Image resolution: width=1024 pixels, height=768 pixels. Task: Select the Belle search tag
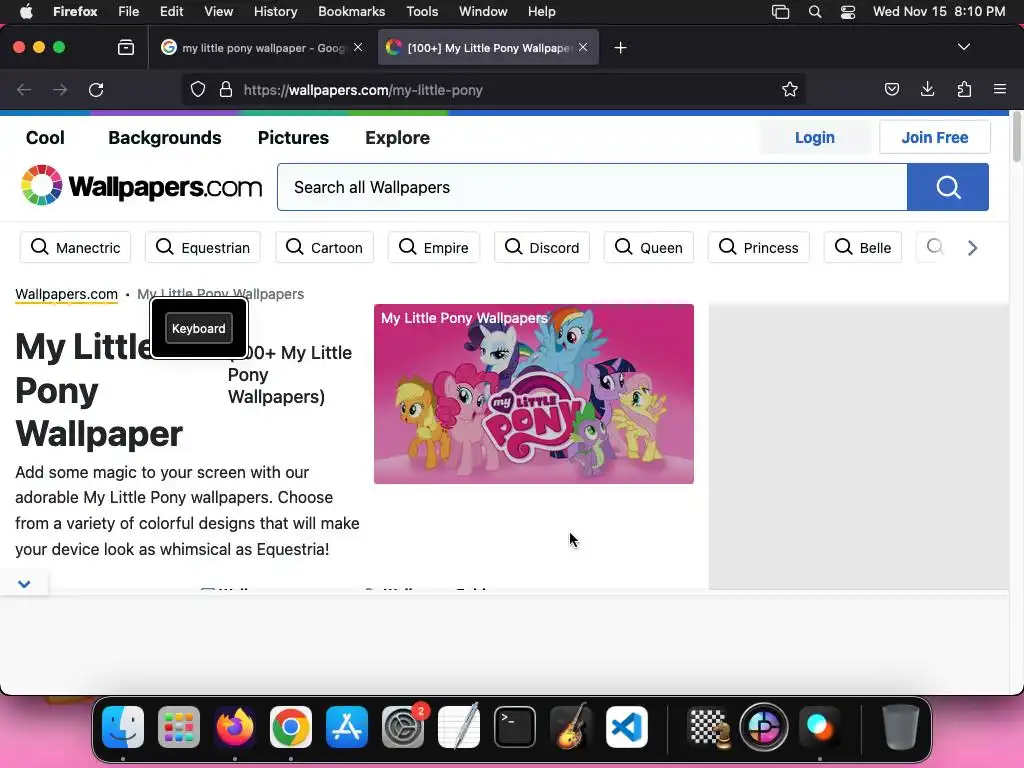click(x=863, y=248)
